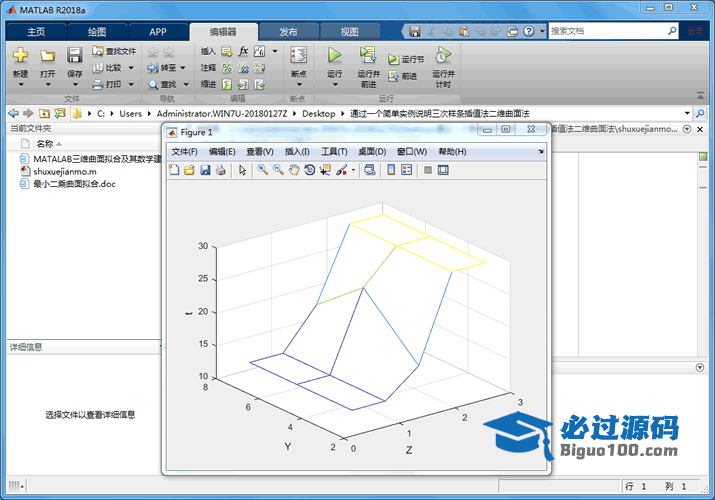Click the Users segment in the address path
Screen dimensions: 715x500
(130, 113)
